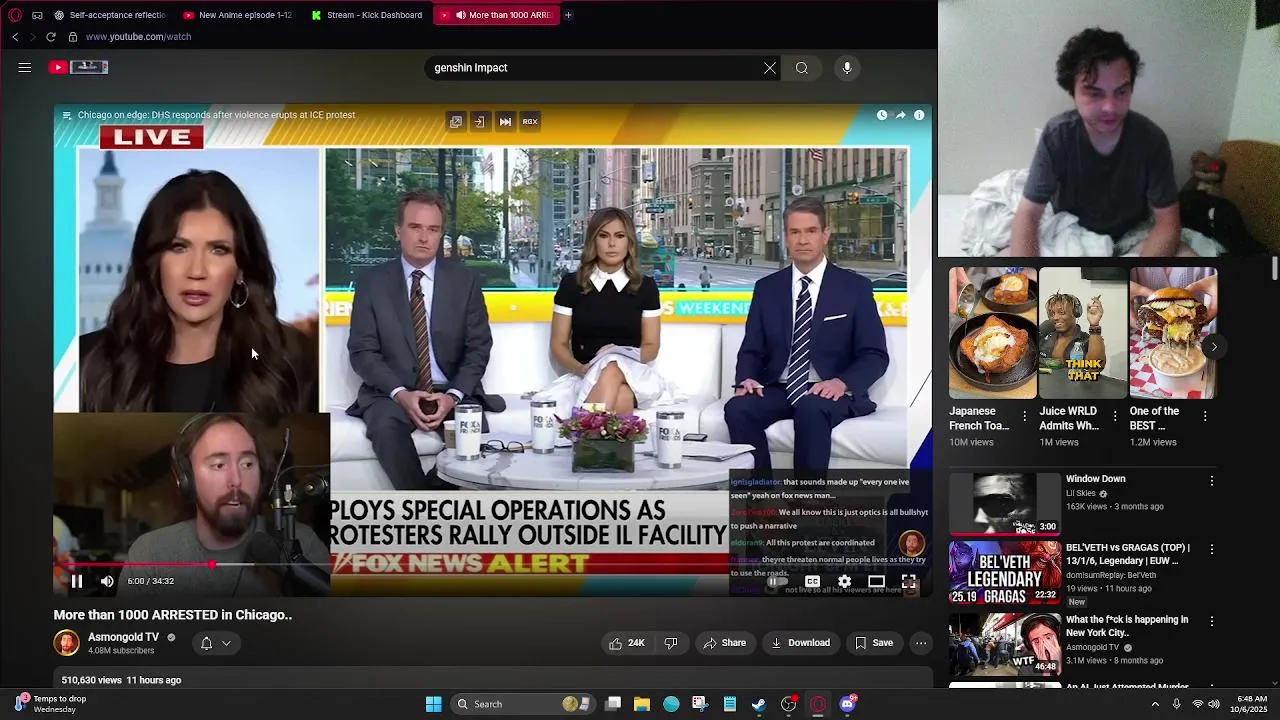Viewport: 1280px width, 720px height.
Task: Open more actions three-dot menu under video
Action: tap(921, 643)
